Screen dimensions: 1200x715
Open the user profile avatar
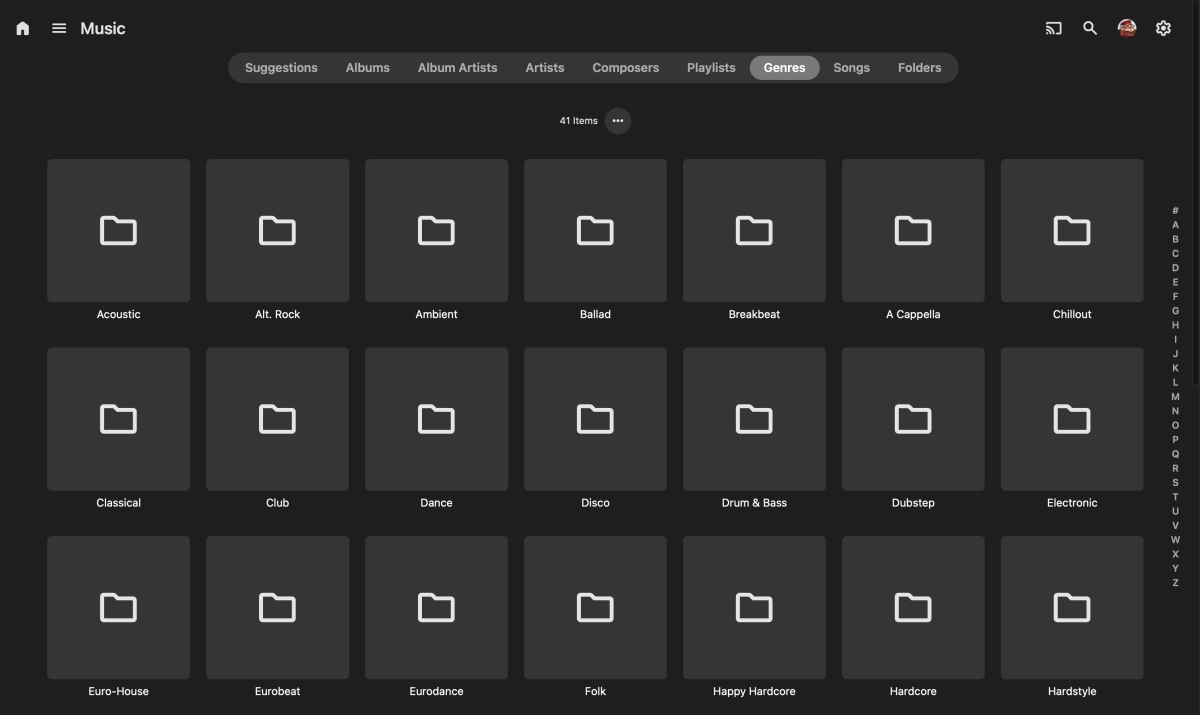point(1127,28)
